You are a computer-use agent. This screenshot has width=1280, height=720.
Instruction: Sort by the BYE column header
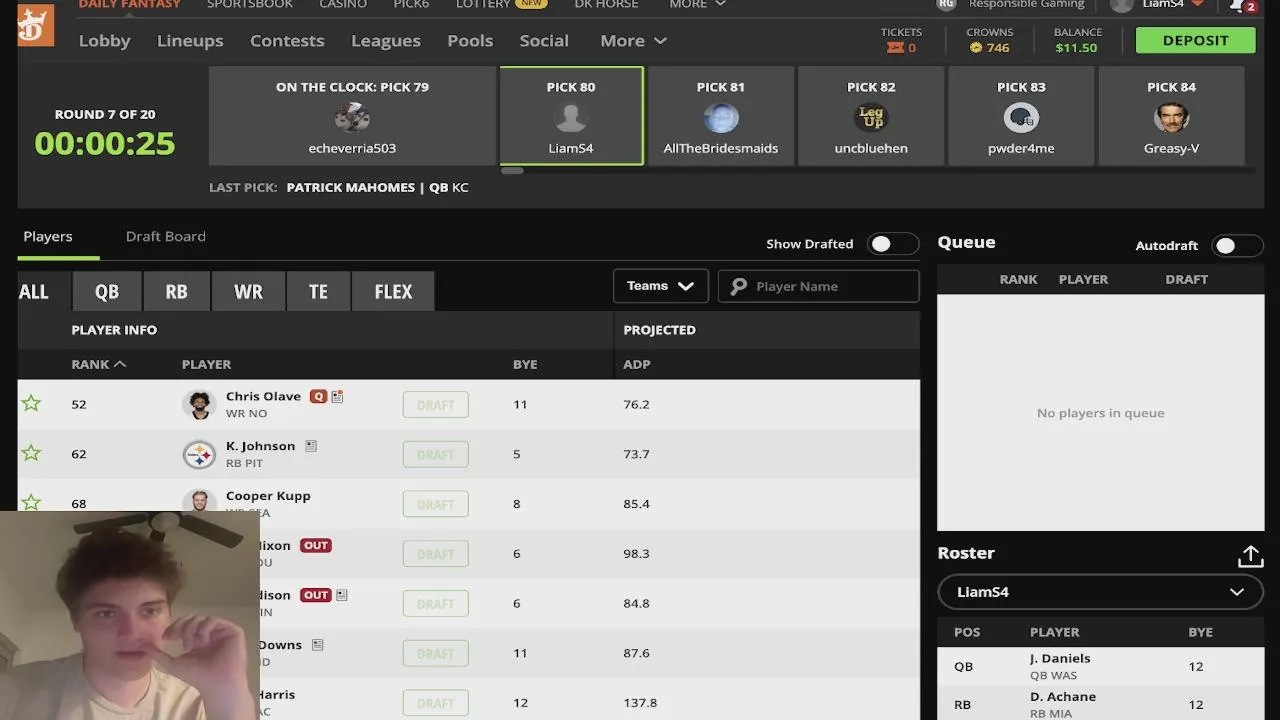click(525, 364)
